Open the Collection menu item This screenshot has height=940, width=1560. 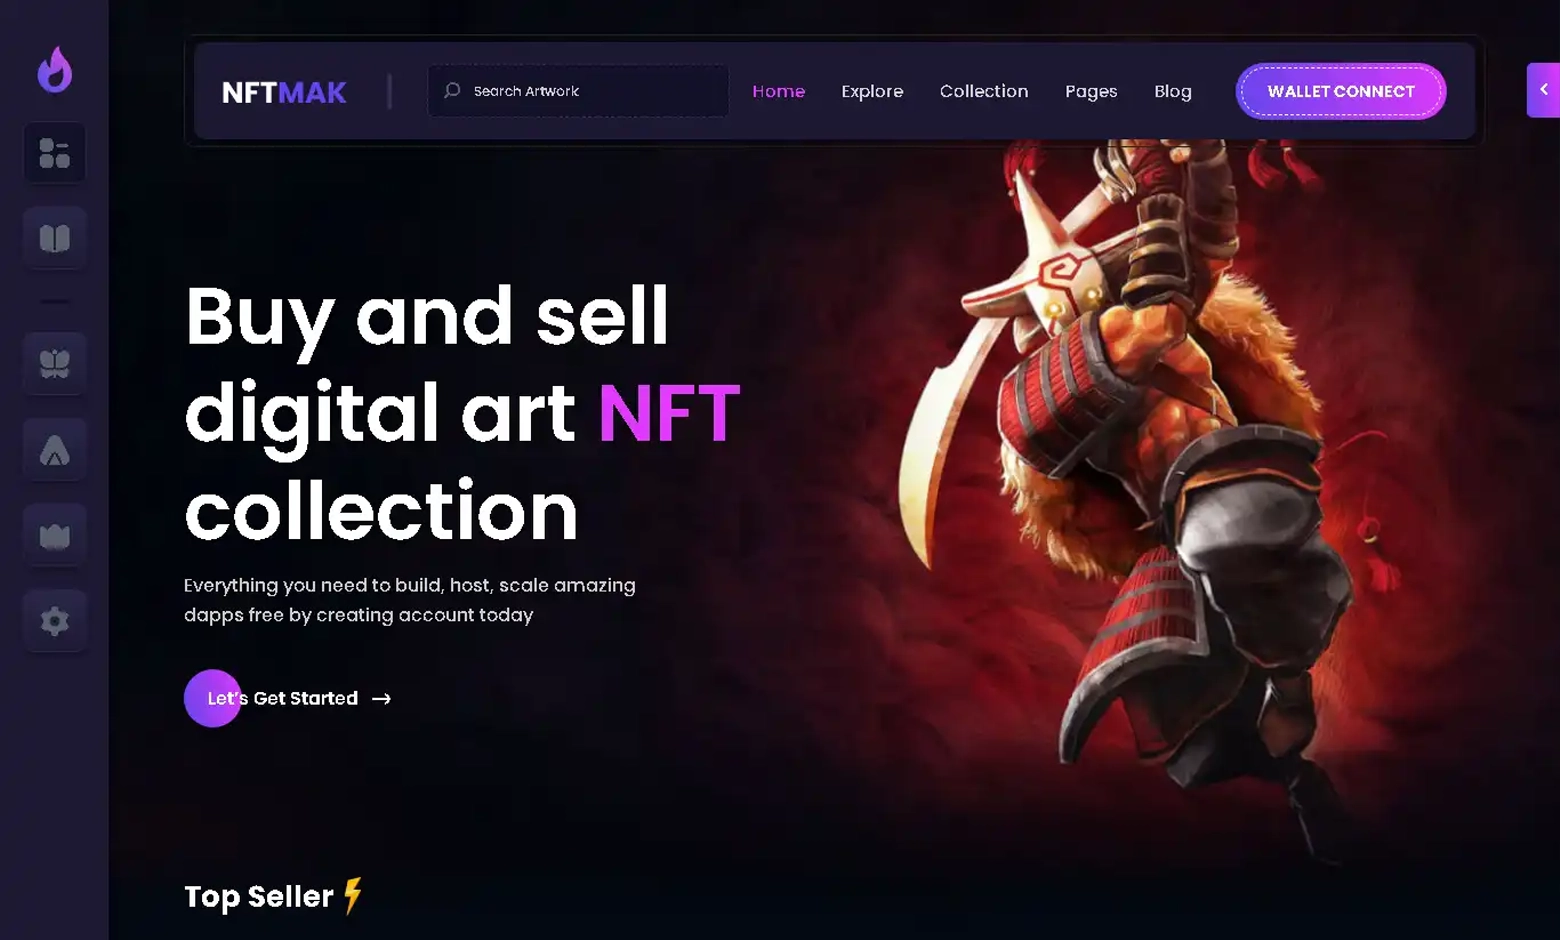point(984,91)
